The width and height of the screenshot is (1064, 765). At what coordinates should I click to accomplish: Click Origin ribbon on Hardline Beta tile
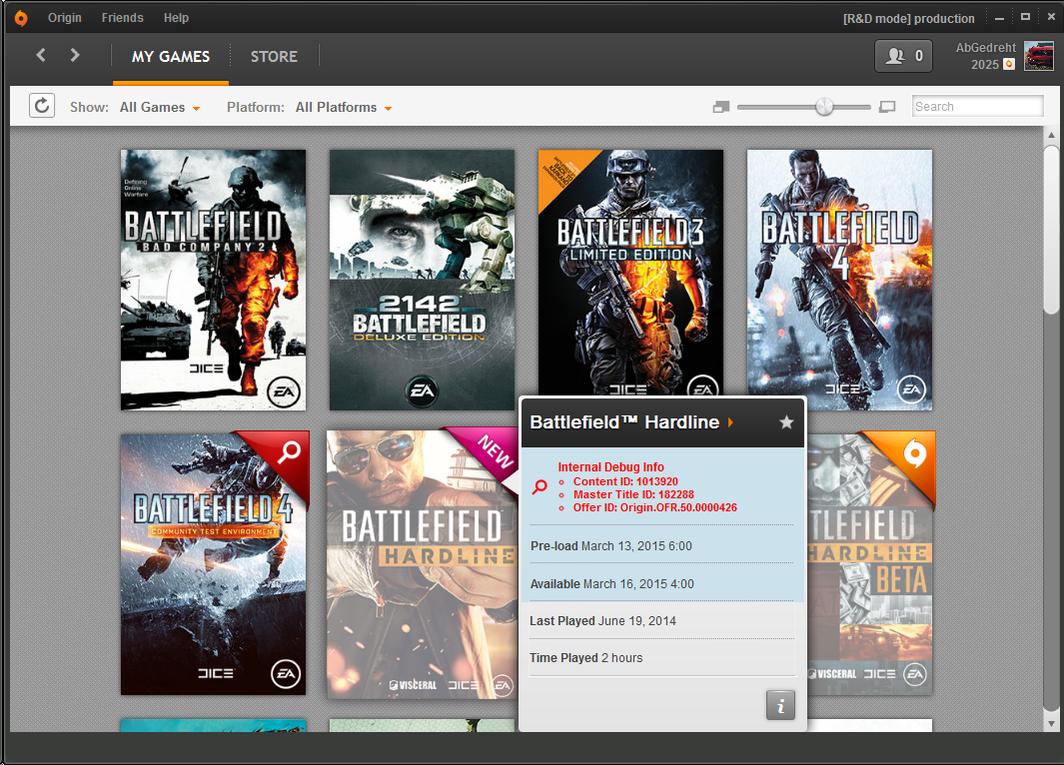point(914,453)
